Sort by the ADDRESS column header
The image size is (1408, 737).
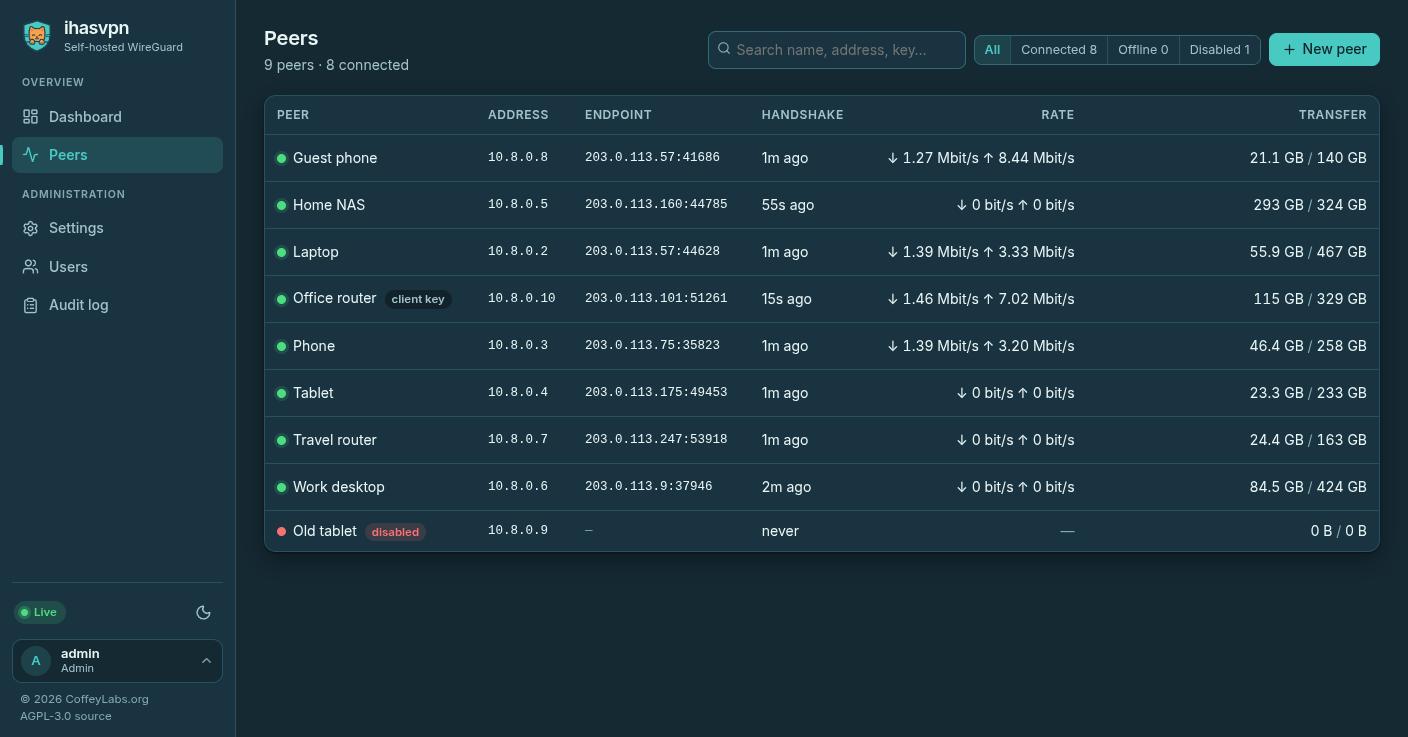[518, 115]
